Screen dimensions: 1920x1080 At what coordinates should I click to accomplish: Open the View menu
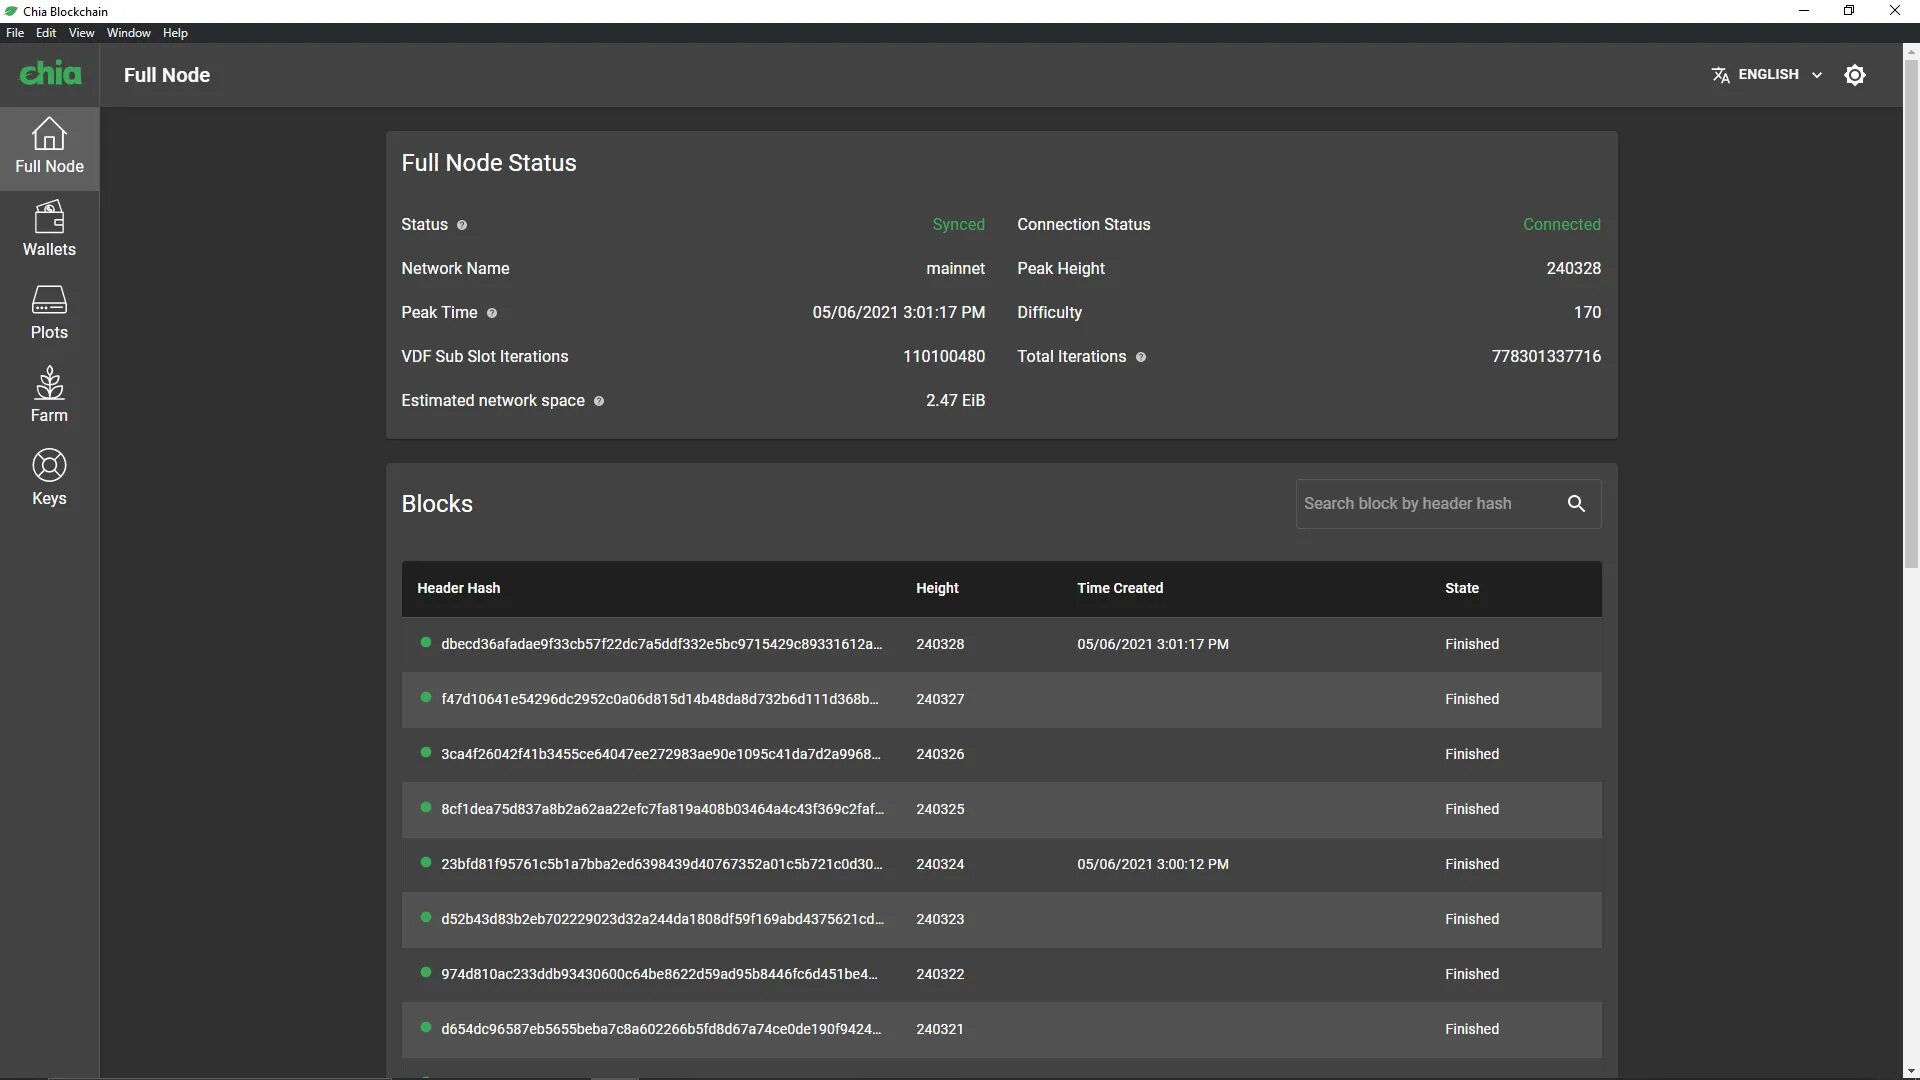pyautogui.click(x=81, y=33)
